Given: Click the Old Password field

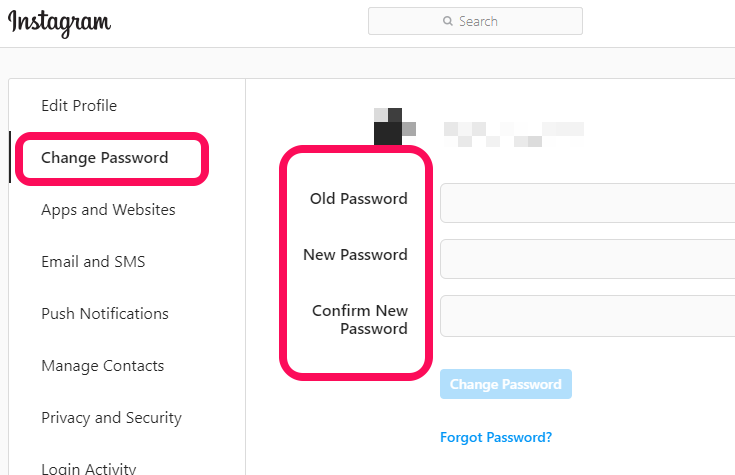Looking at the screenshot, I should tap(587, 203).
